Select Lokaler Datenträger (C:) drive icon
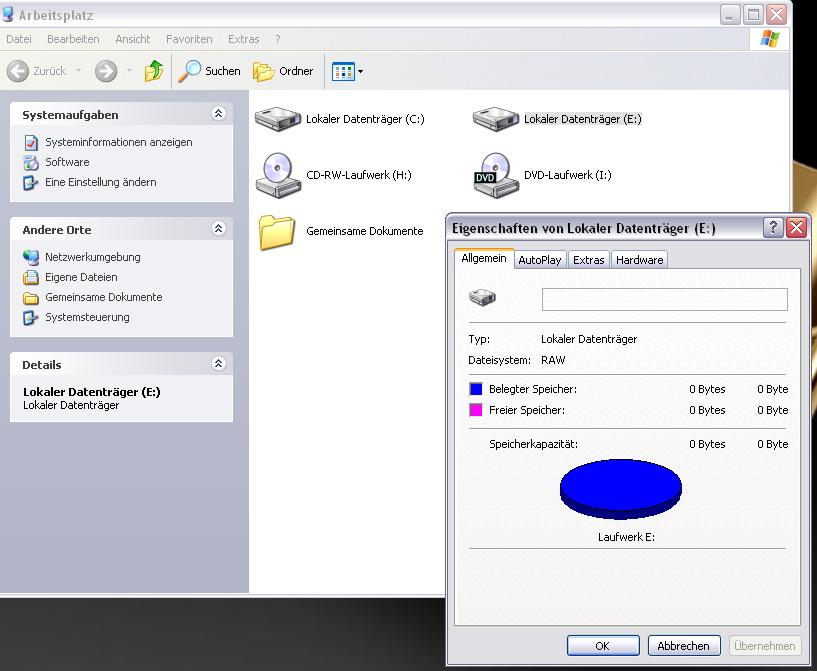Viewport: 817px width, 671px height. tap(278, 119)
